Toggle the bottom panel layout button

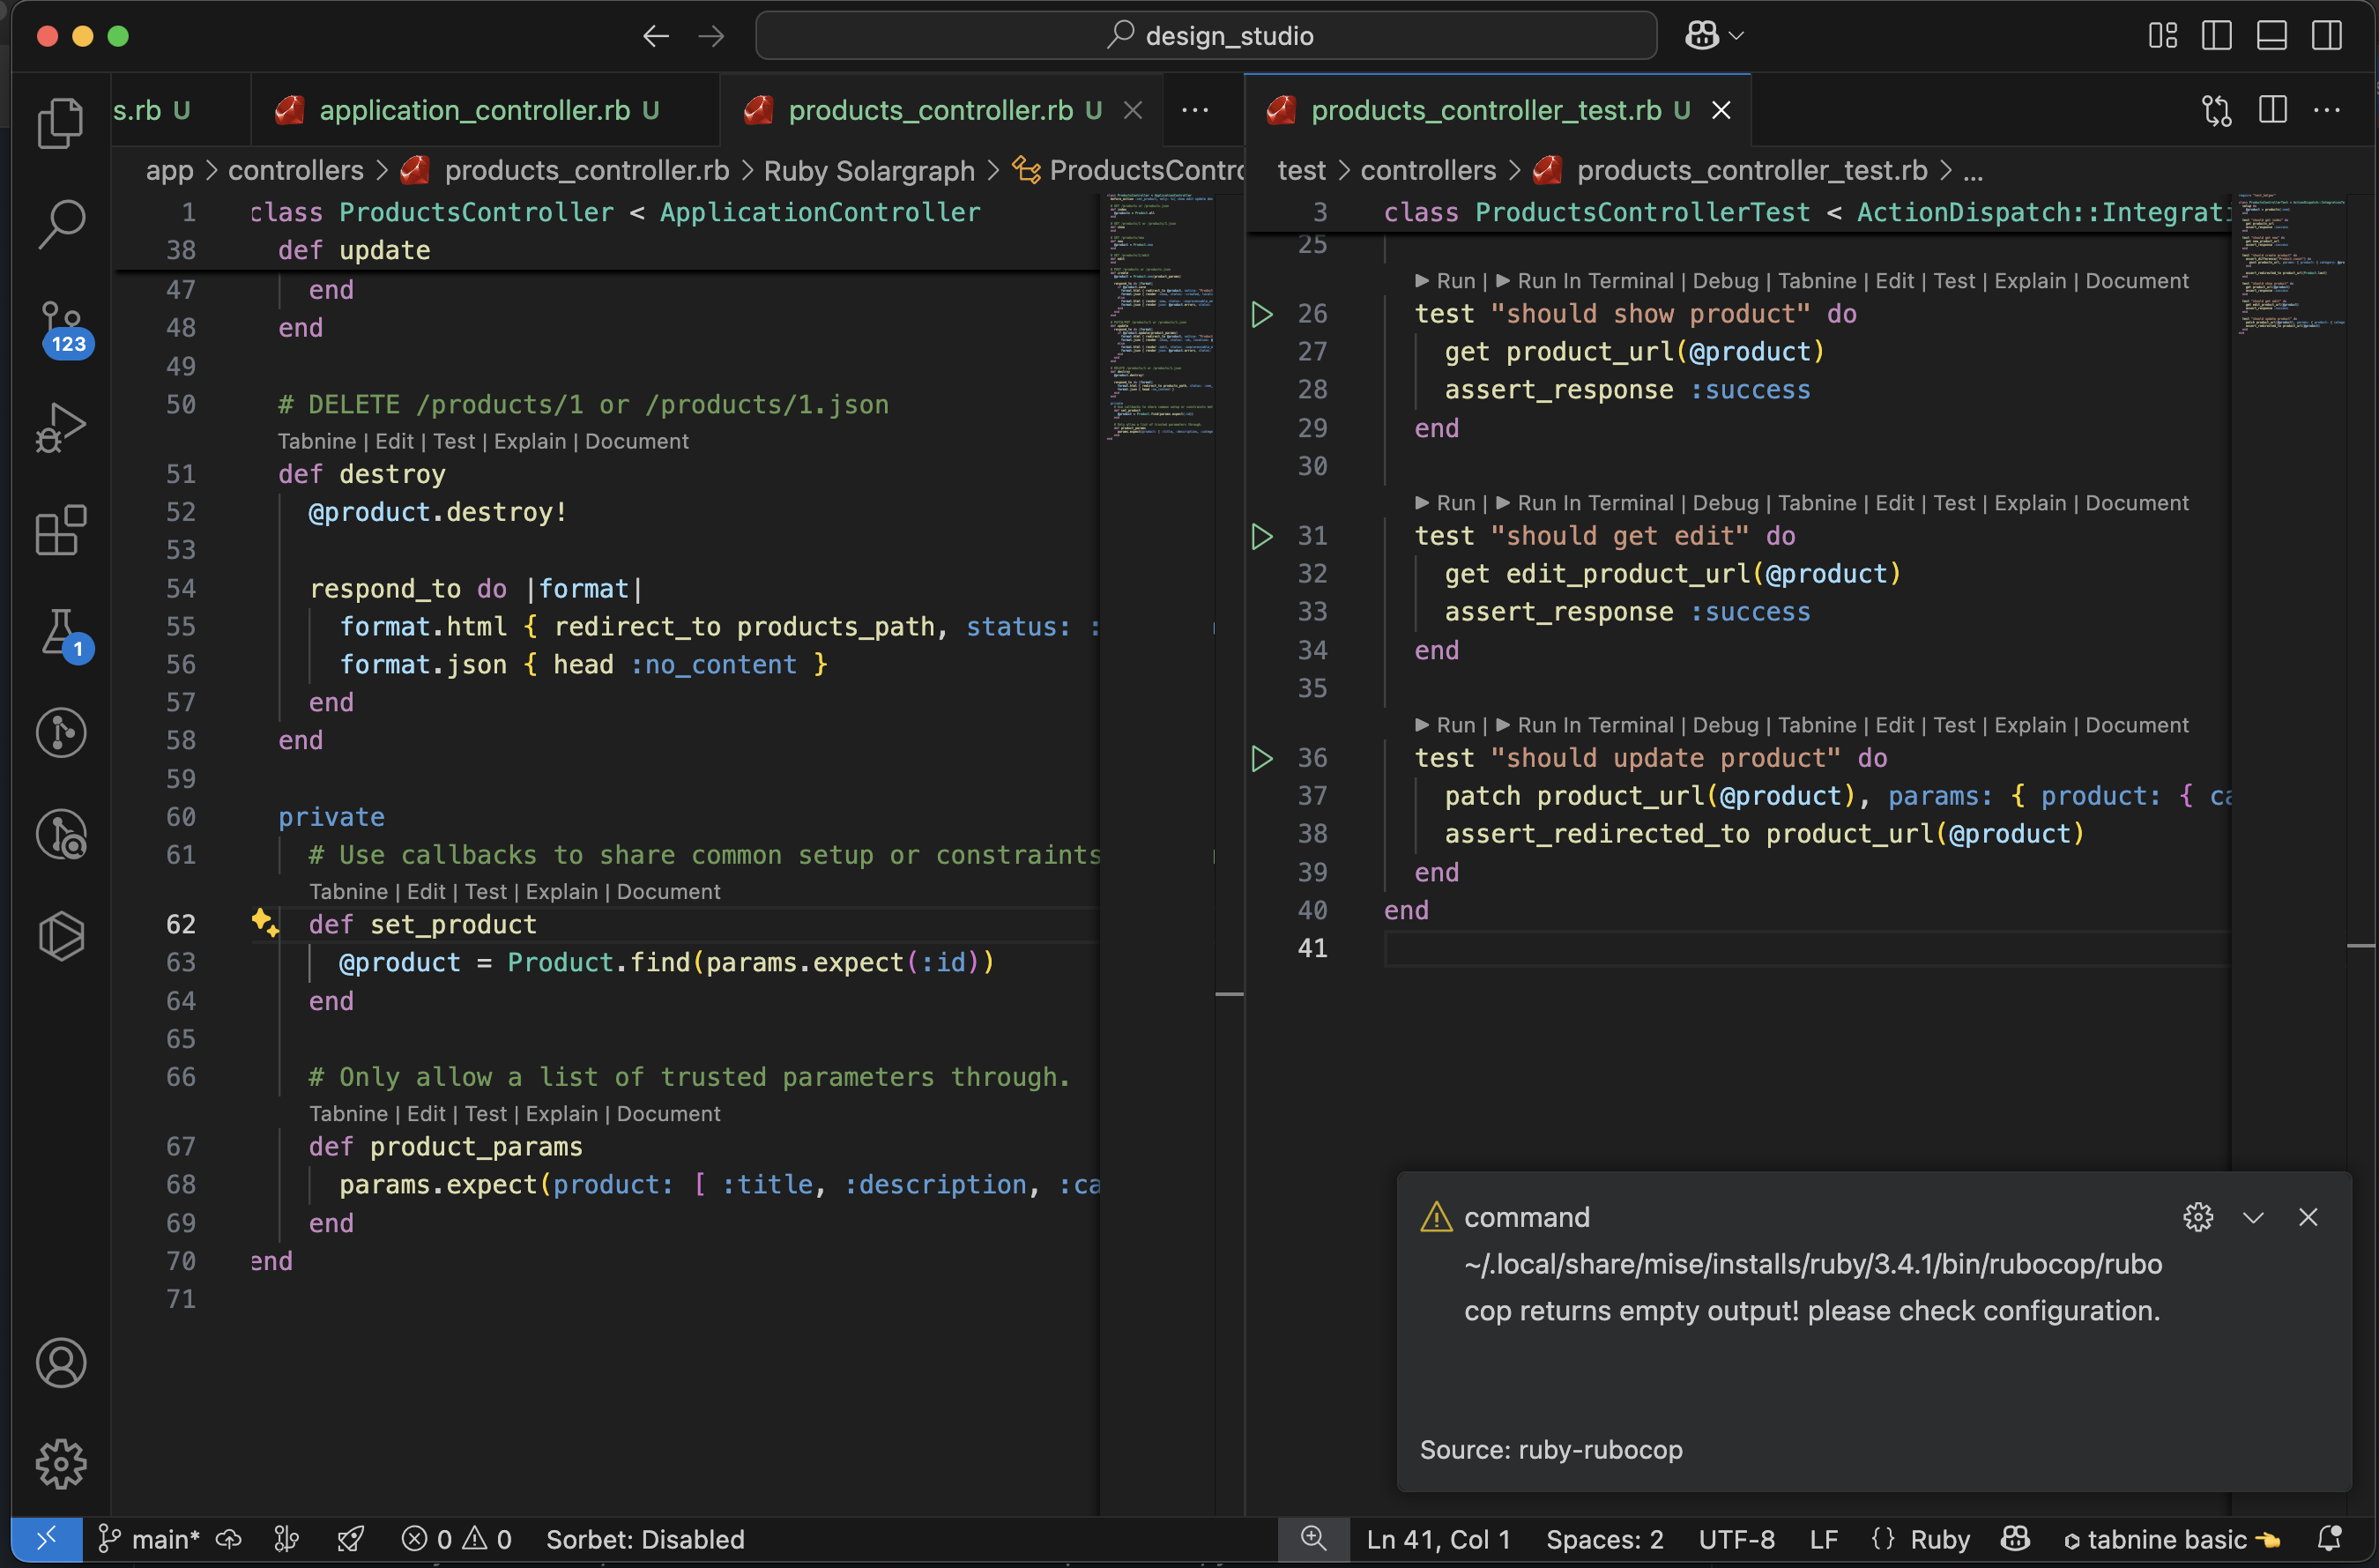coord(2271,36)
